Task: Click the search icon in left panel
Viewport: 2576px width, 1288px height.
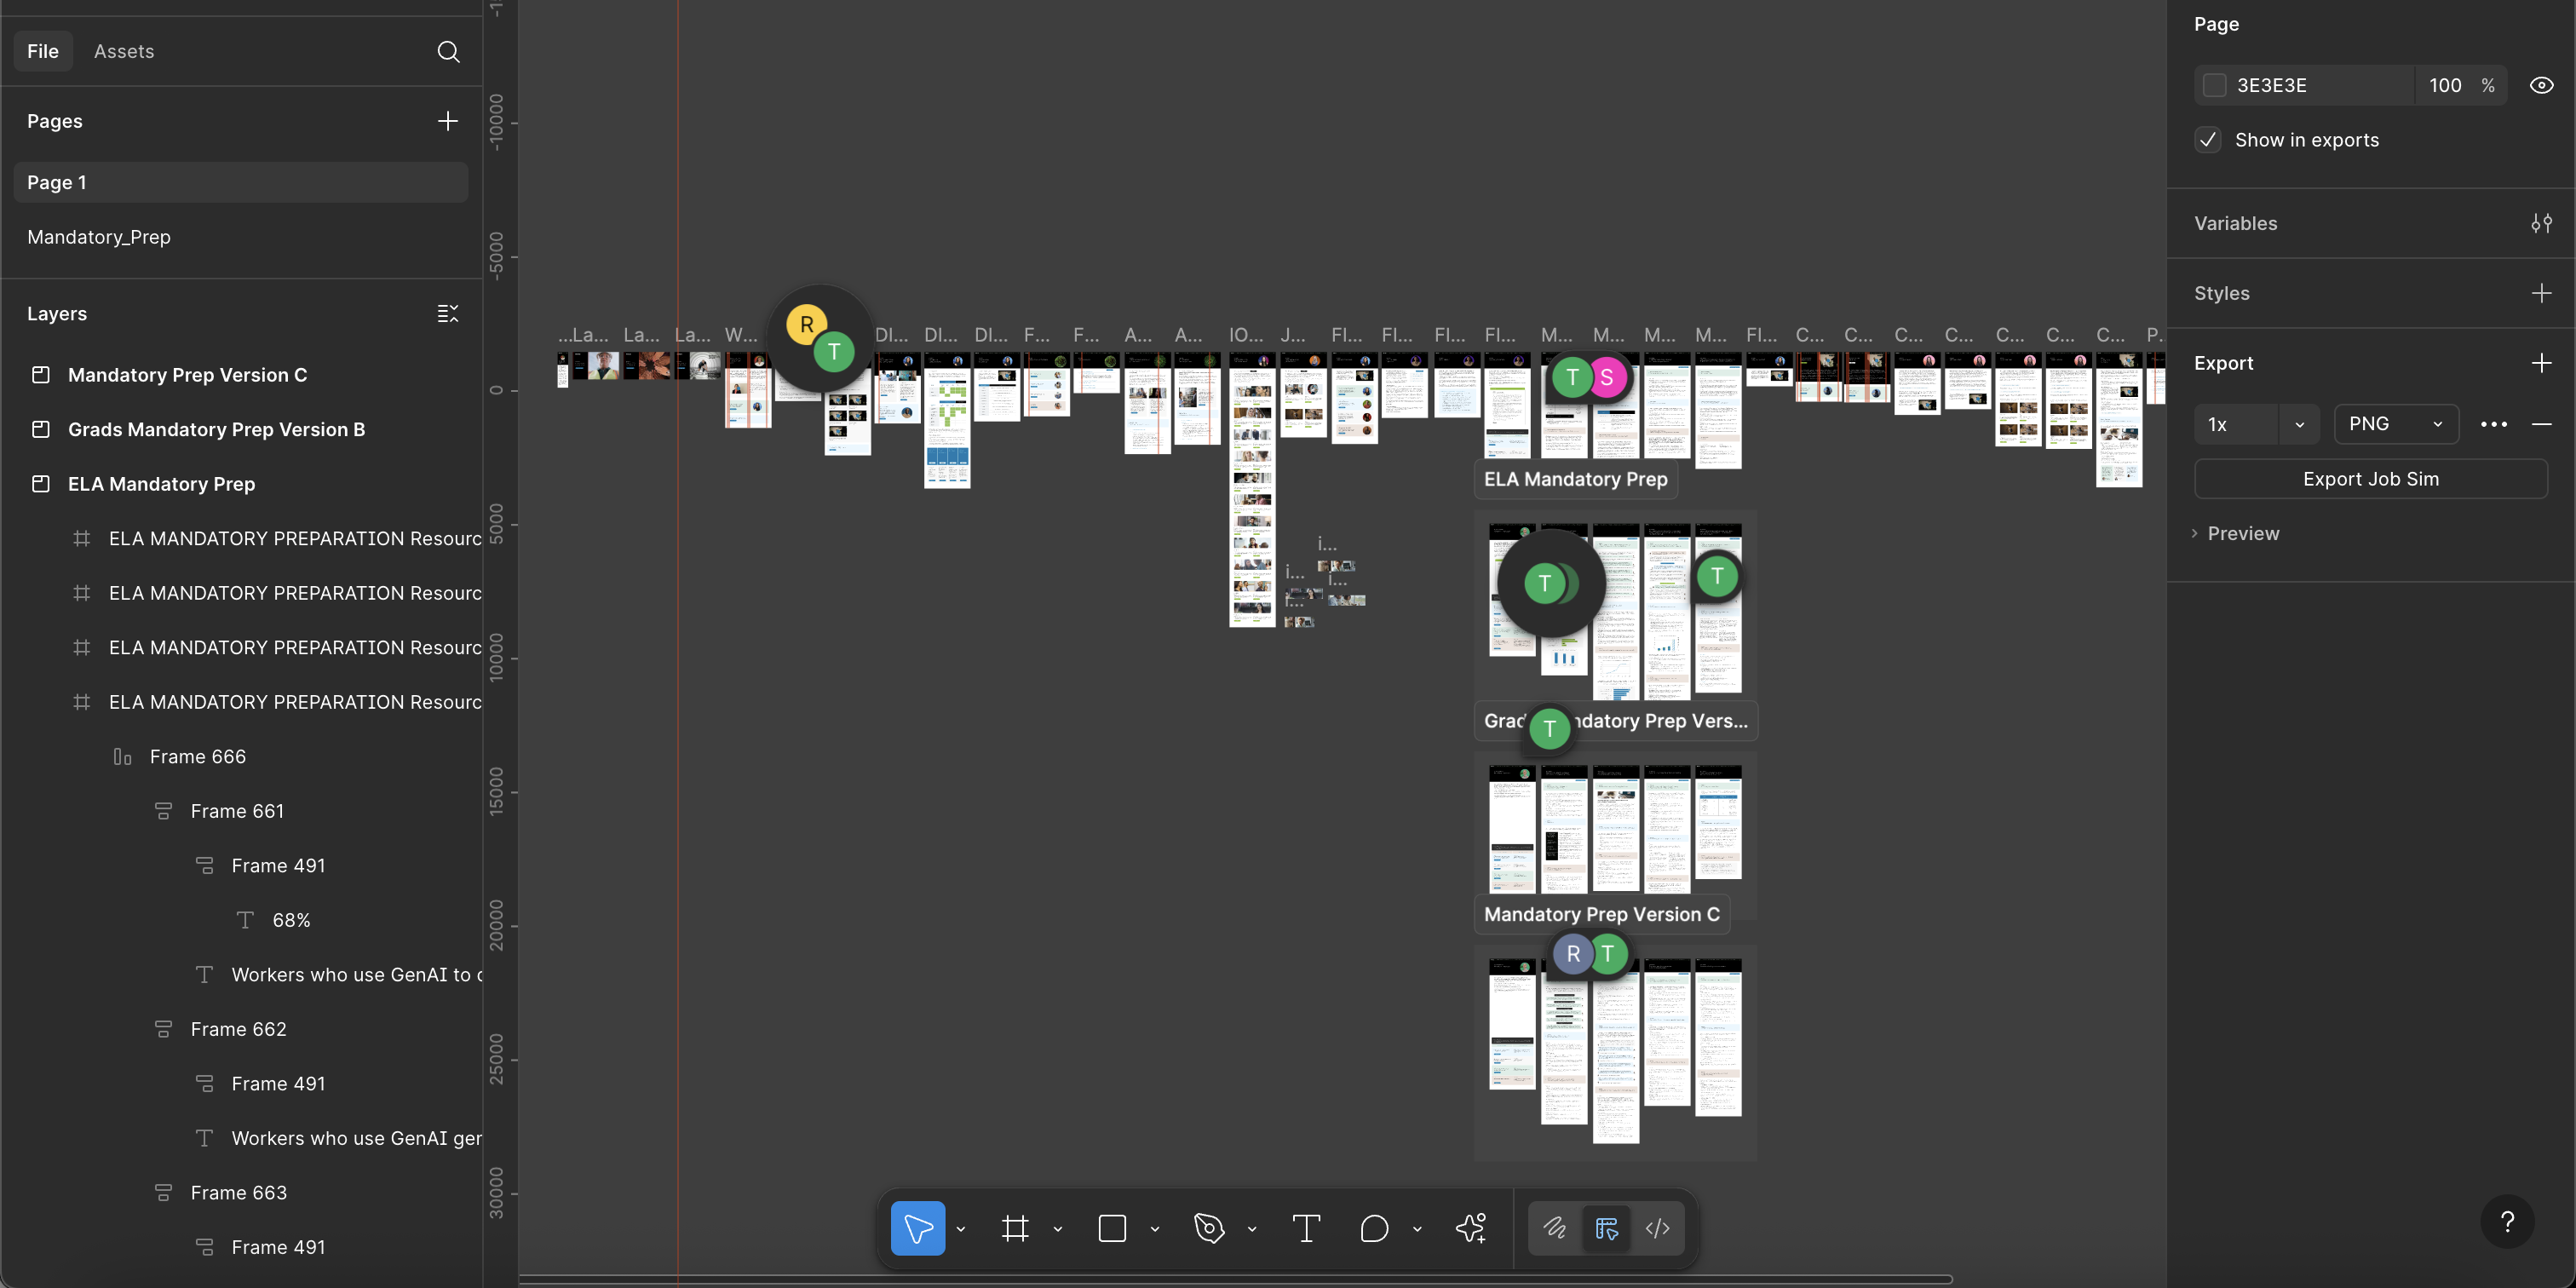Action: (448, 51)
